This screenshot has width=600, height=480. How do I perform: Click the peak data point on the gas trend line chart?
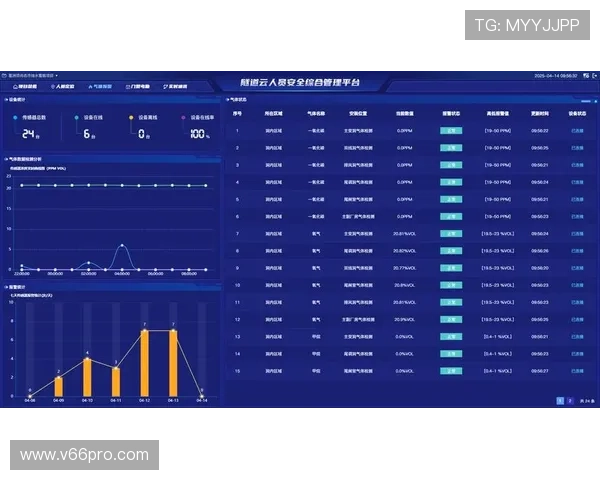[x=122, y=245]
